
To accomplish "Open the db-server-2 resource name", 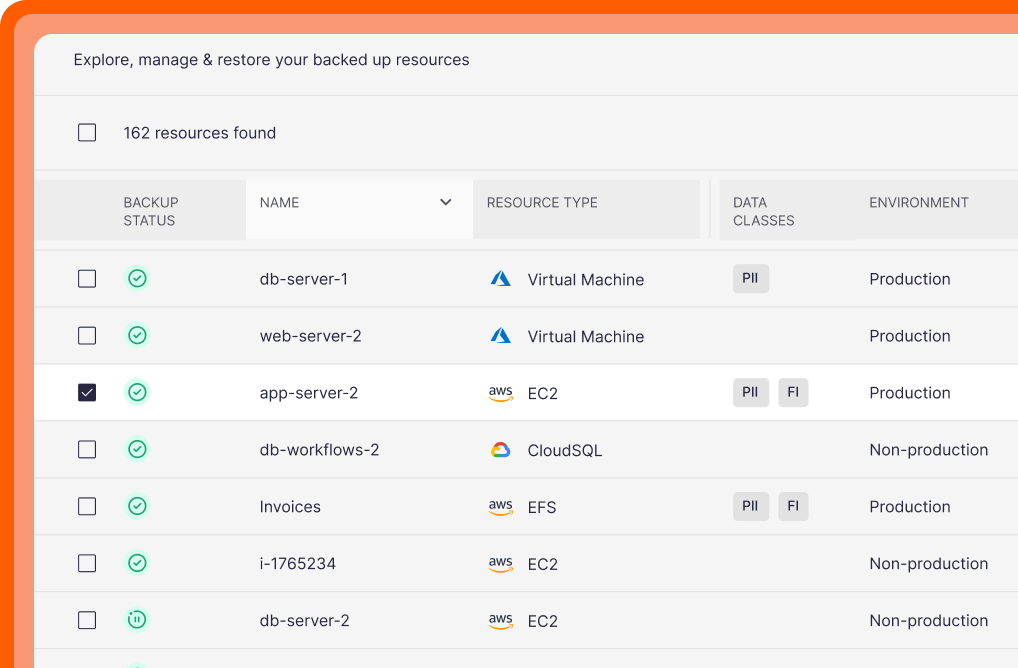I will [x=304, y=621].
